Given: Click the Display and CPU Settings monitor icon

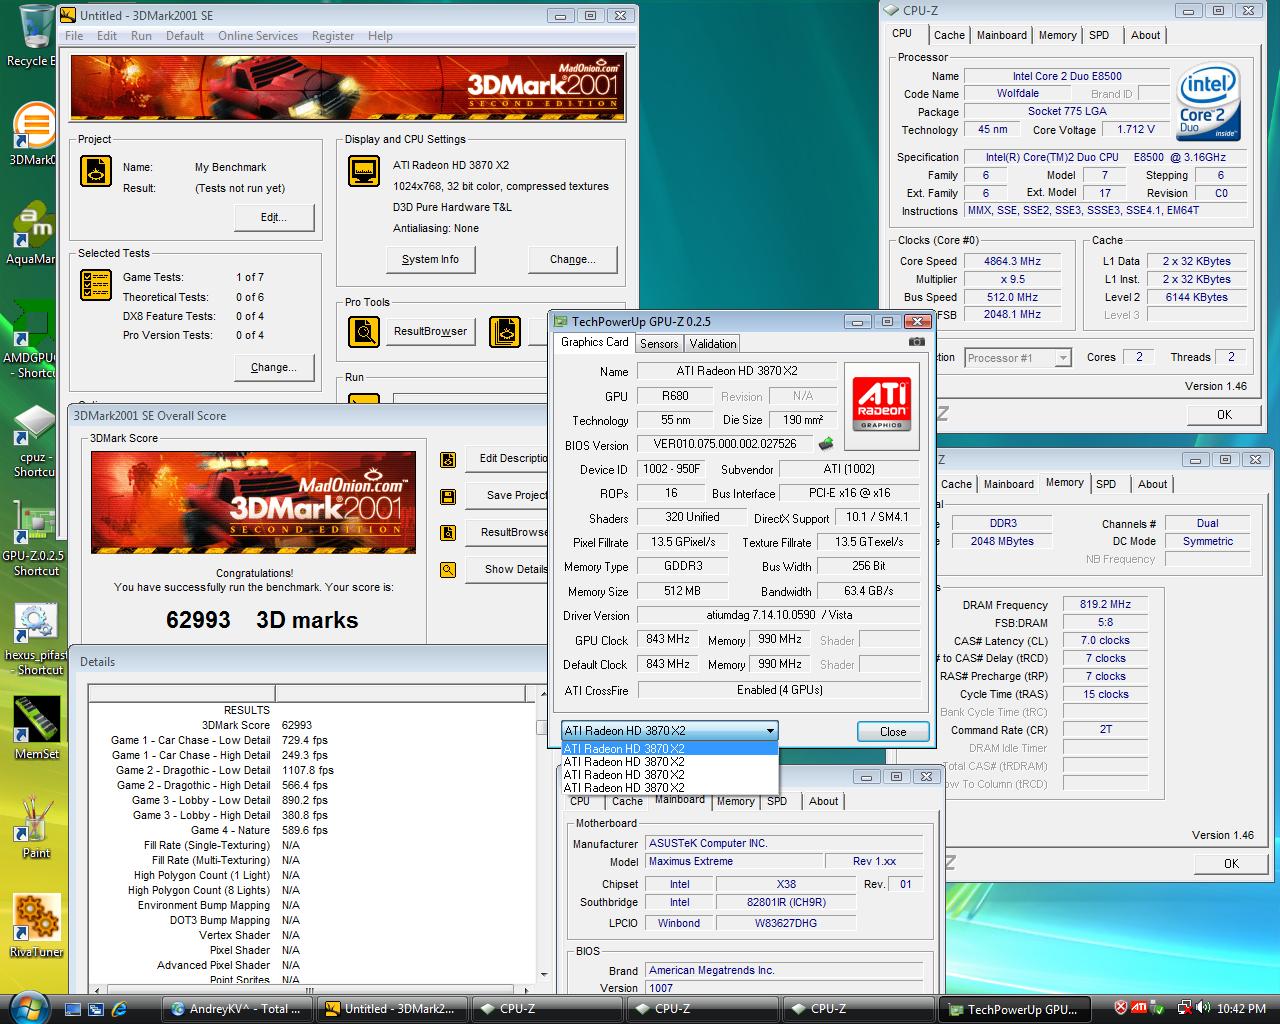Looking at the screenshot, I should point(364,171).
